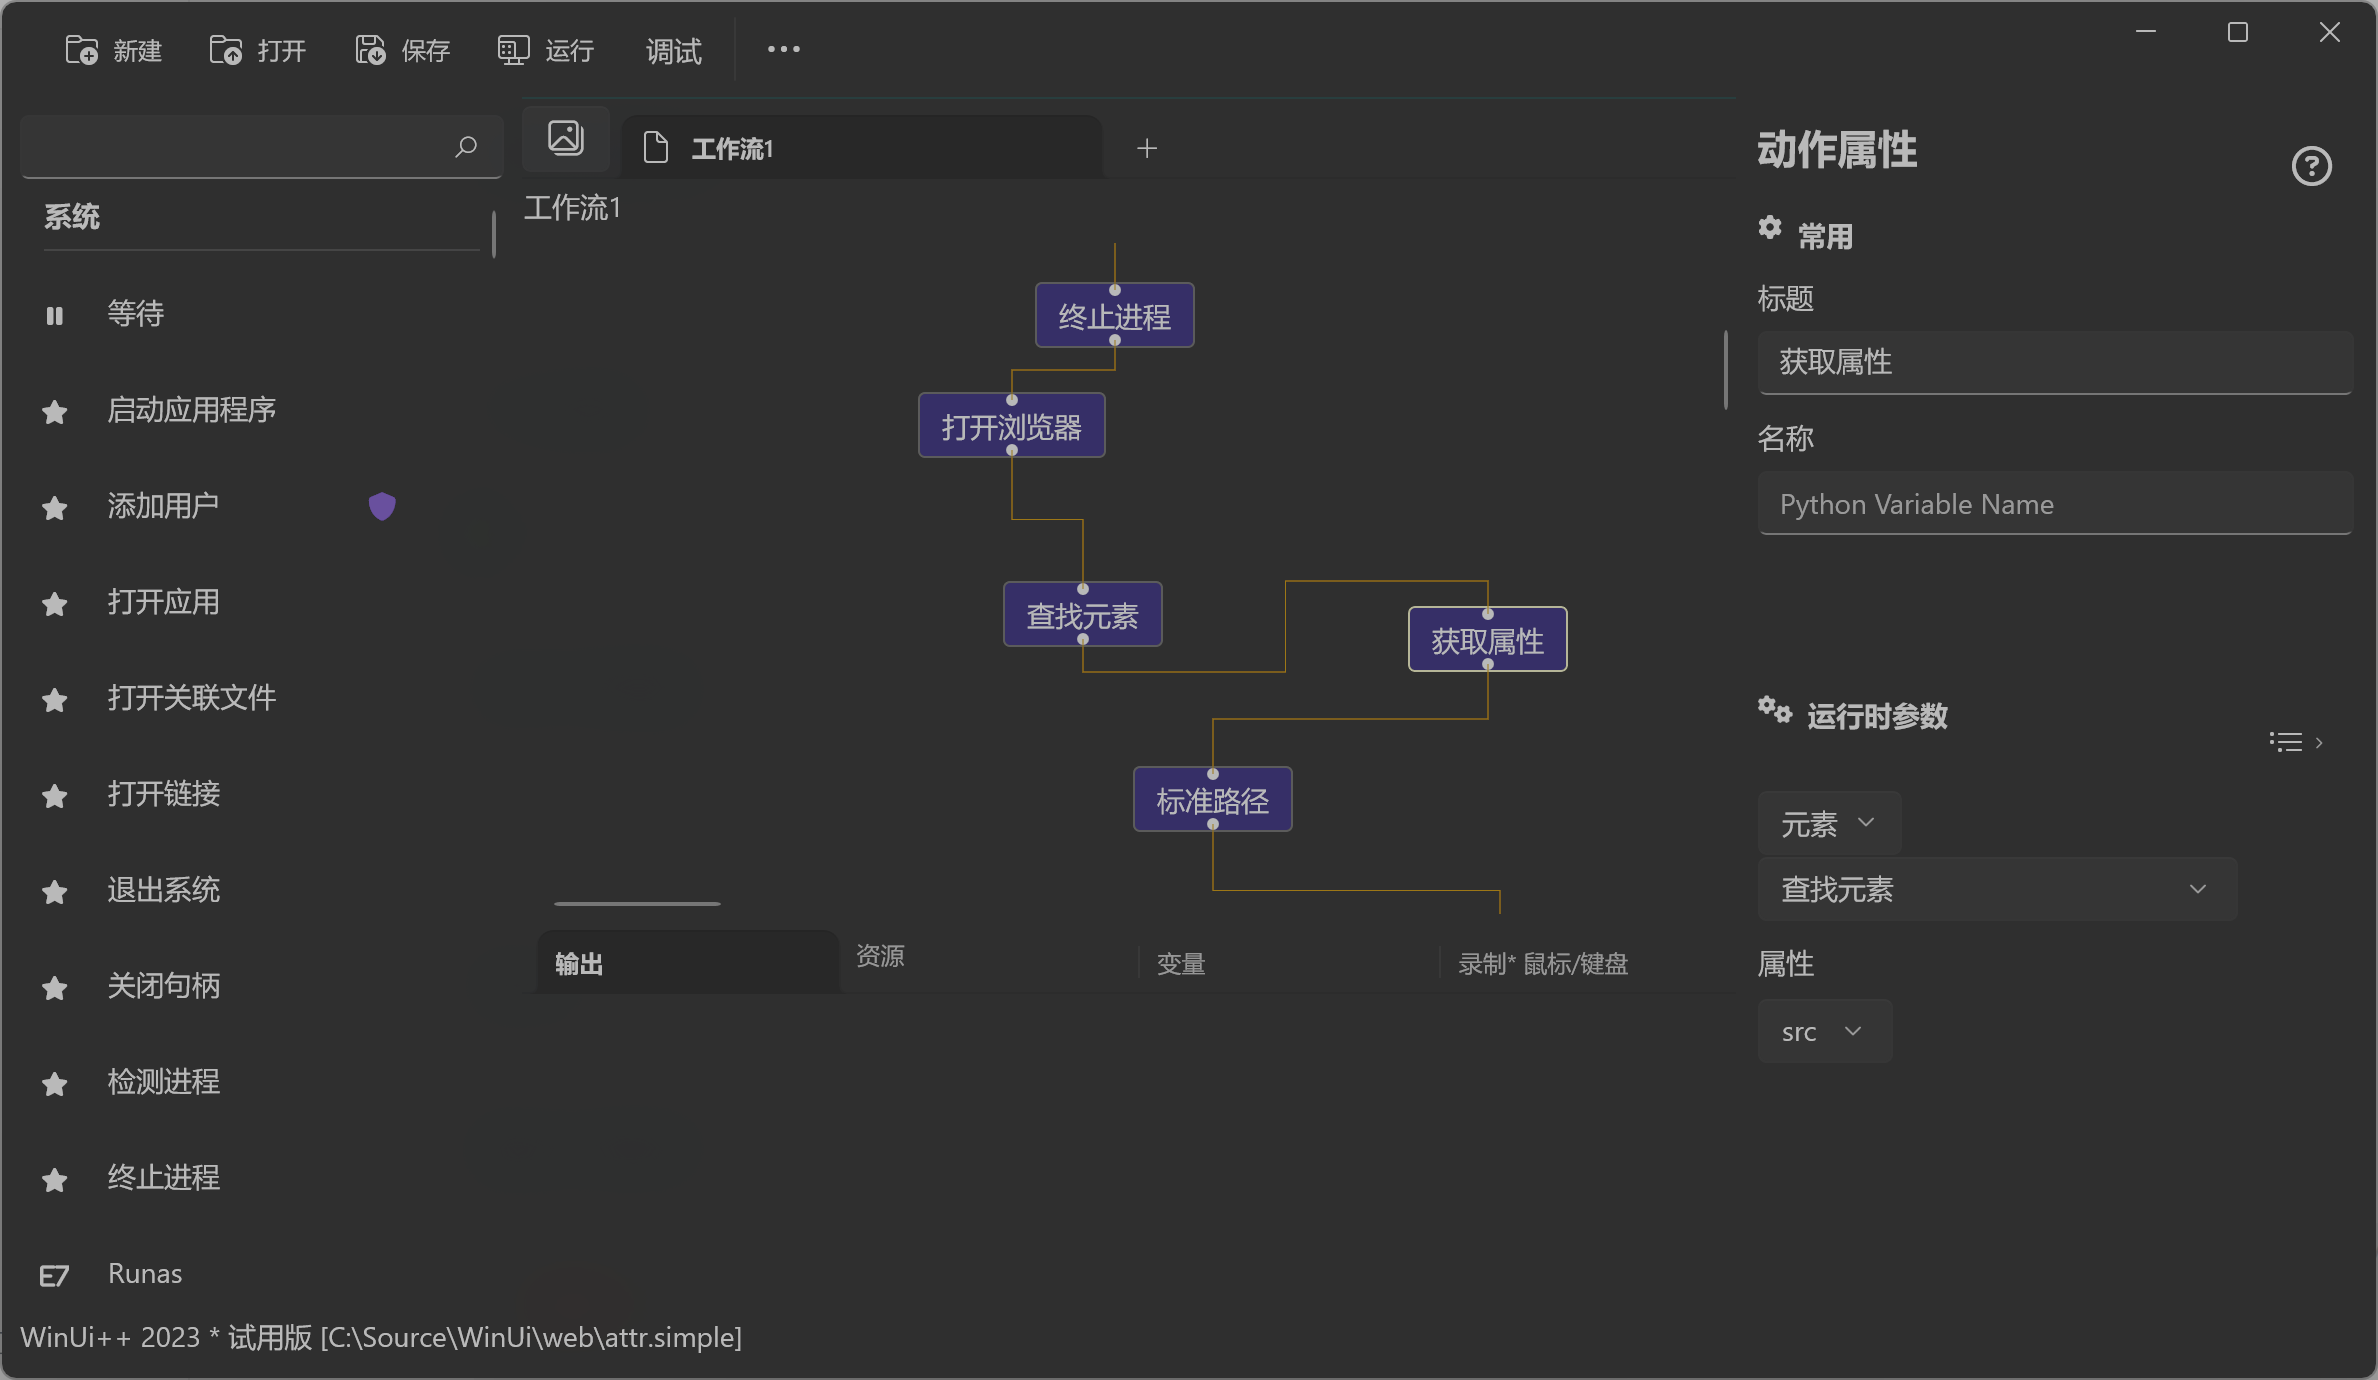This screenshot has width=2378, height=1380.
Task: Open help question mark icon
Action: (x=2311, y=166)
